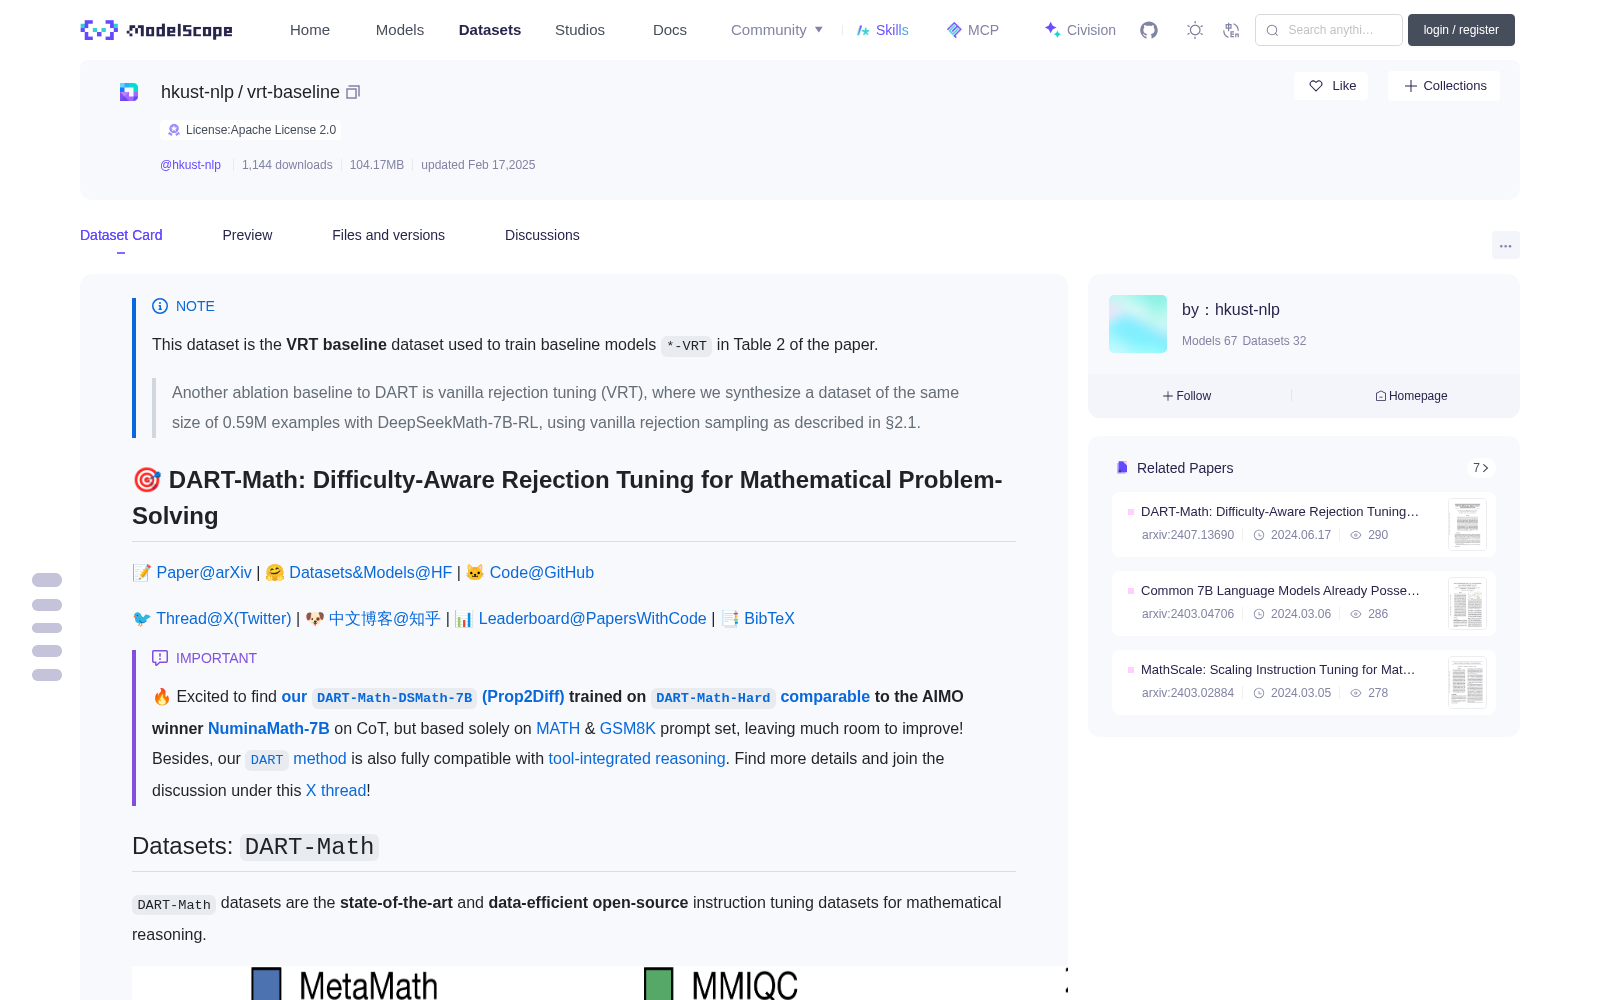The height and width of the screenshot is (1000, 1600).
Task: Open the Code@GitHub link
Action: tap(541, 573)
